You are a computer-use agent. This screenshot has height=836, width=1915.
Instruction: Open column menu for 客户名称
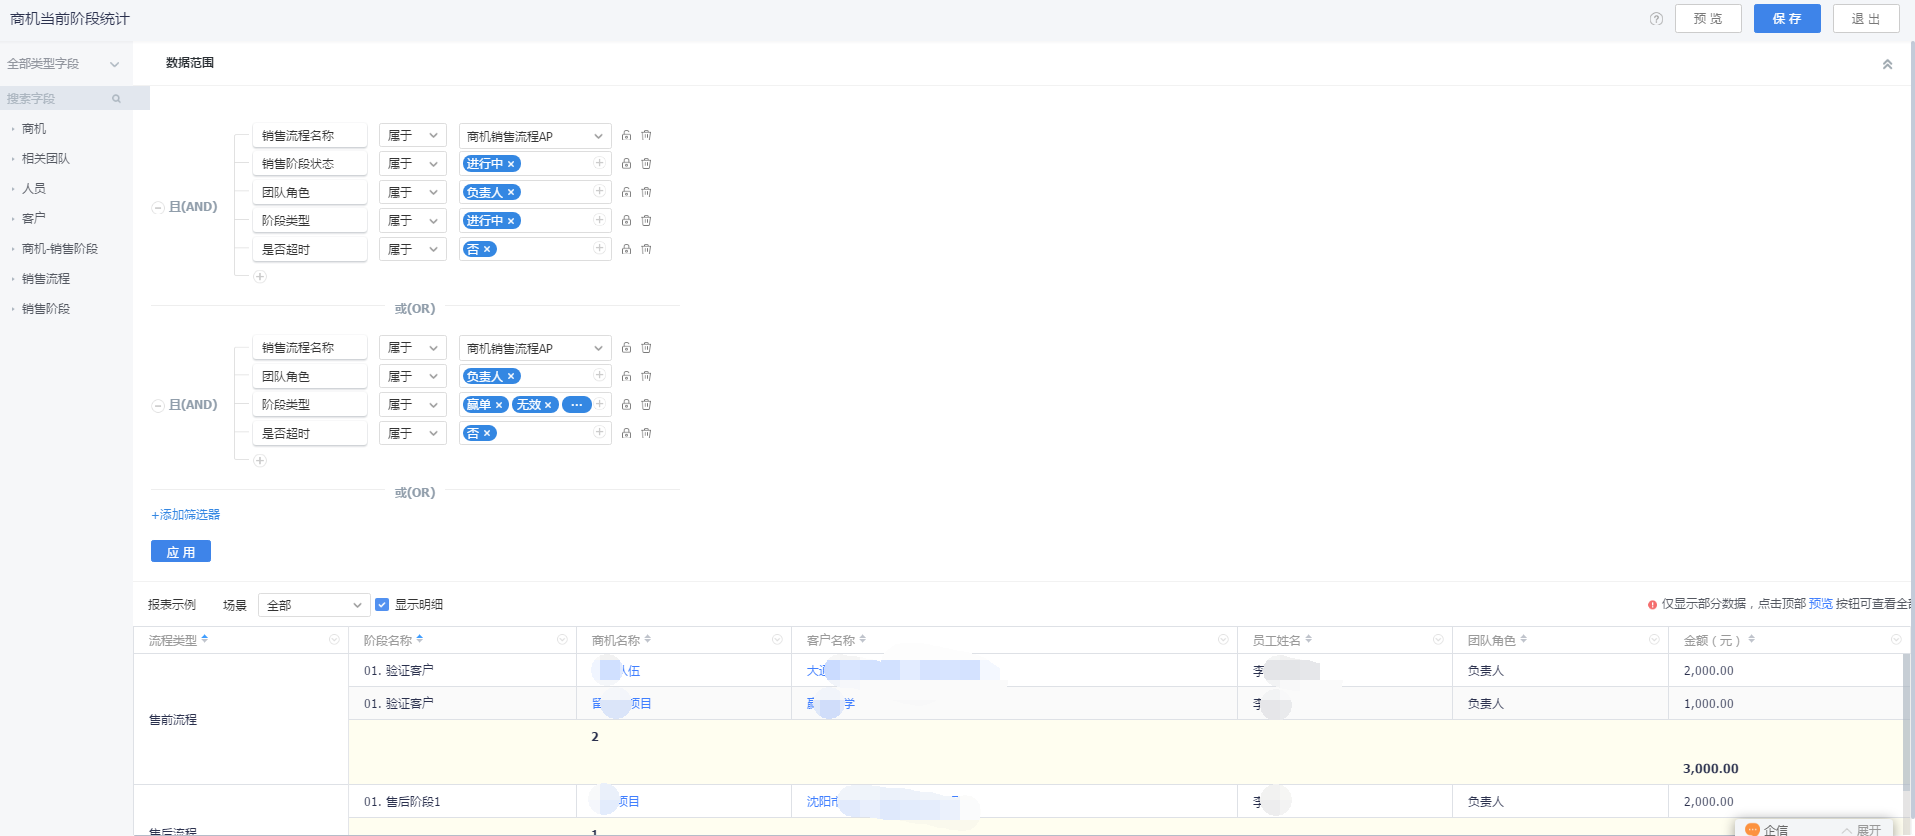point(1223,639)
